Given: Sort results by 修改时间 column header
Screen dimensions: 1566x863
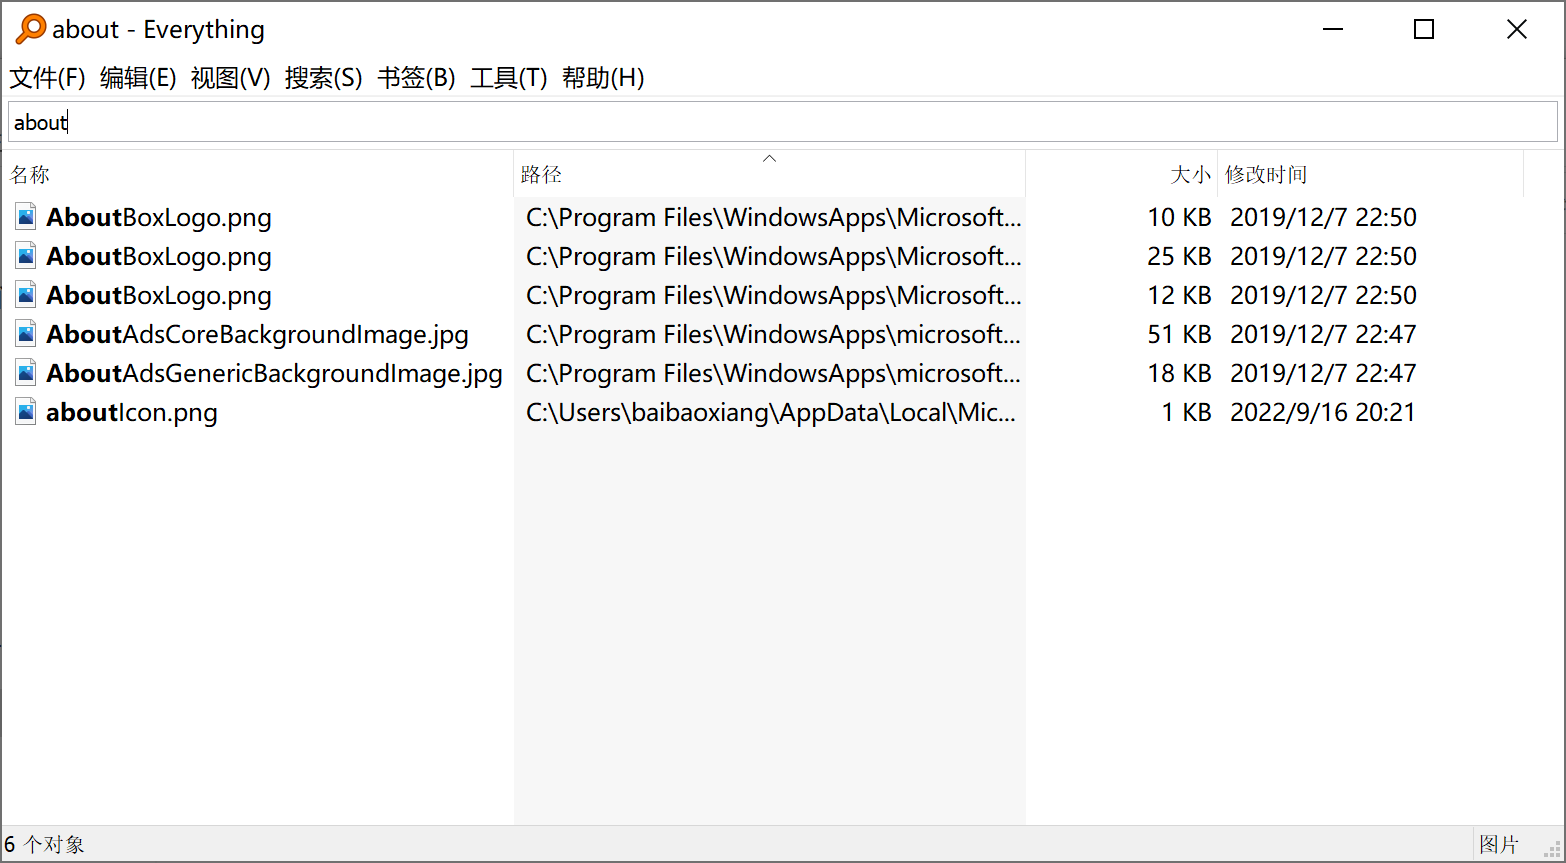Looking at the screenshot, I should pos(1370,175).
